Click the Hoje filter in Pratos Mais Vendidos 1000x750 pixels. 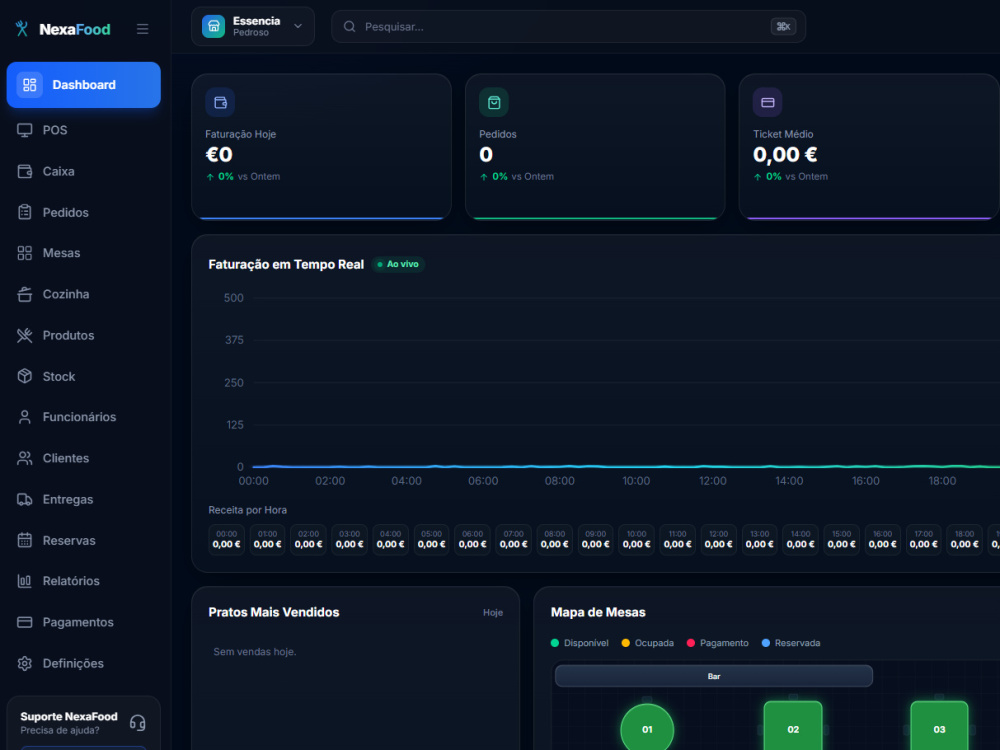coord(493,612)
